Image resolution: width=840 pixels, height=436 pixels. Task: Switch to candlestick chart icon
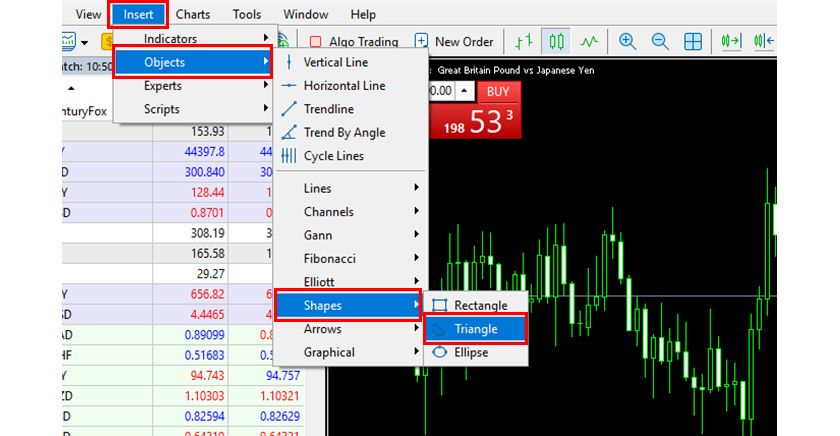click(558, 42)
